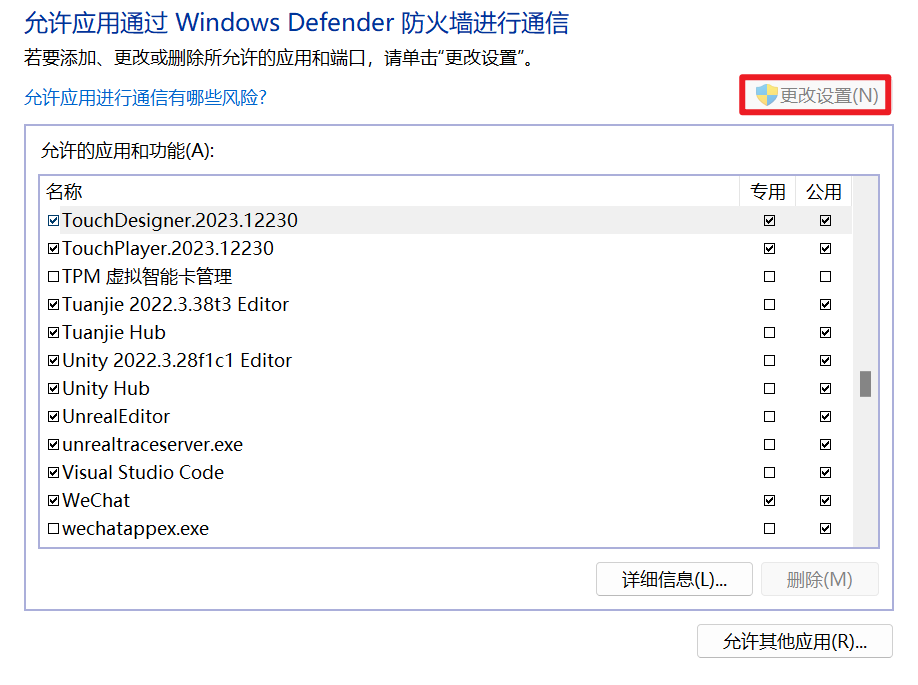Toggle Tuanjie 2022.3.38t3 Editor 公用 checkbox
Viewport: 918px width, 685px height.
825,304
